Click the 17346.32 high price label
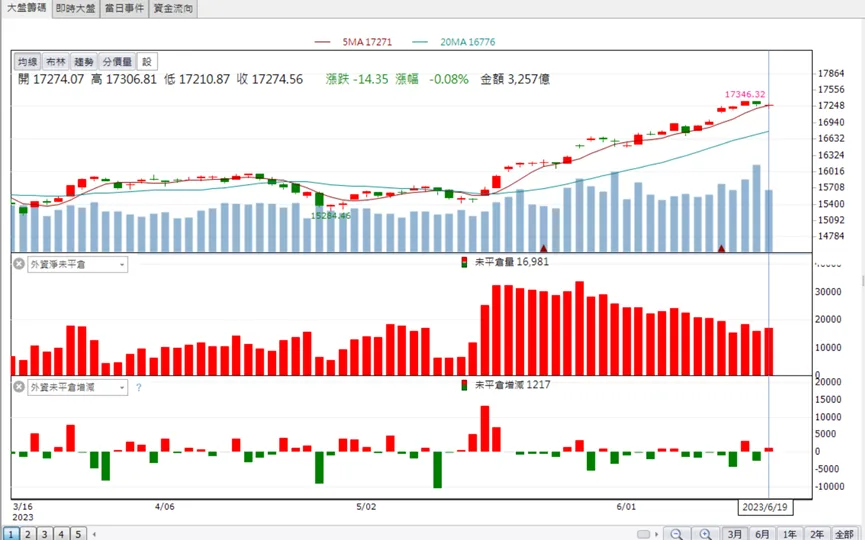This screenshot has height=540, width=865. (x=745, y=94)
